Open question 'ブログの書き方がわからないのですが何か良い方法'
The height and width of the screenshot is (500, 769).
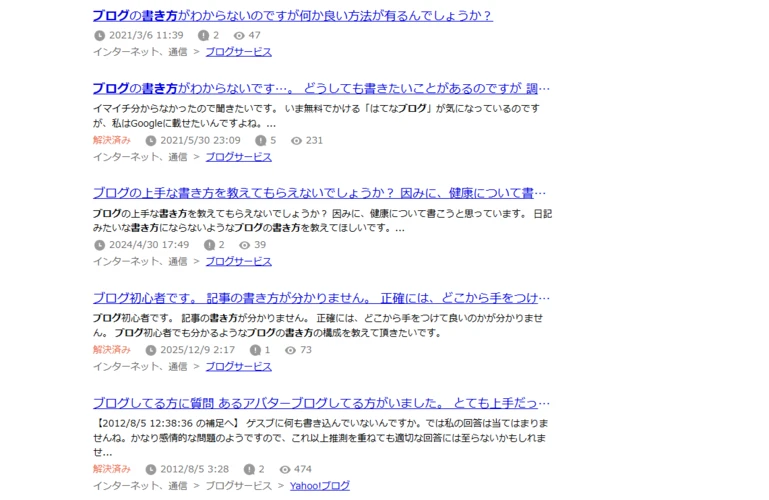pos(292,16)
